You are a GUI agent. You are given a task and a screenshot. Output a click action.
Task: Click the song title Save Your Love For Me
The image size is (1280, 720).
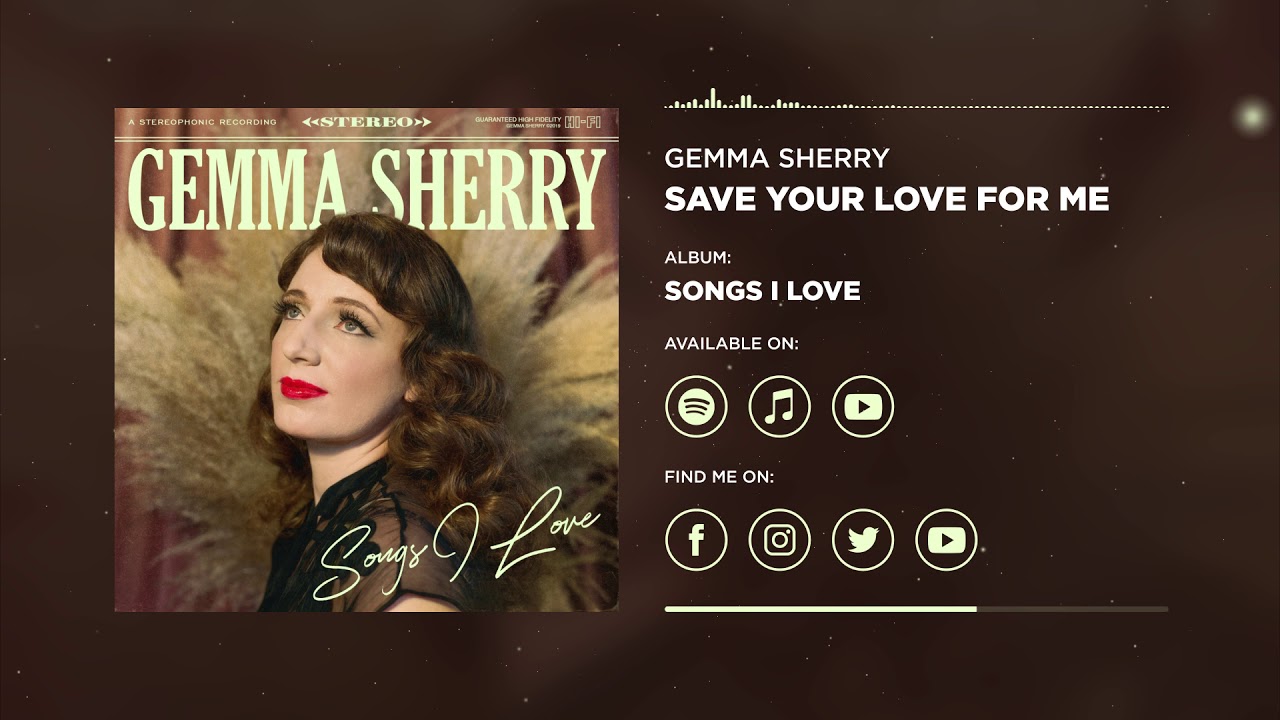(887, 199)
